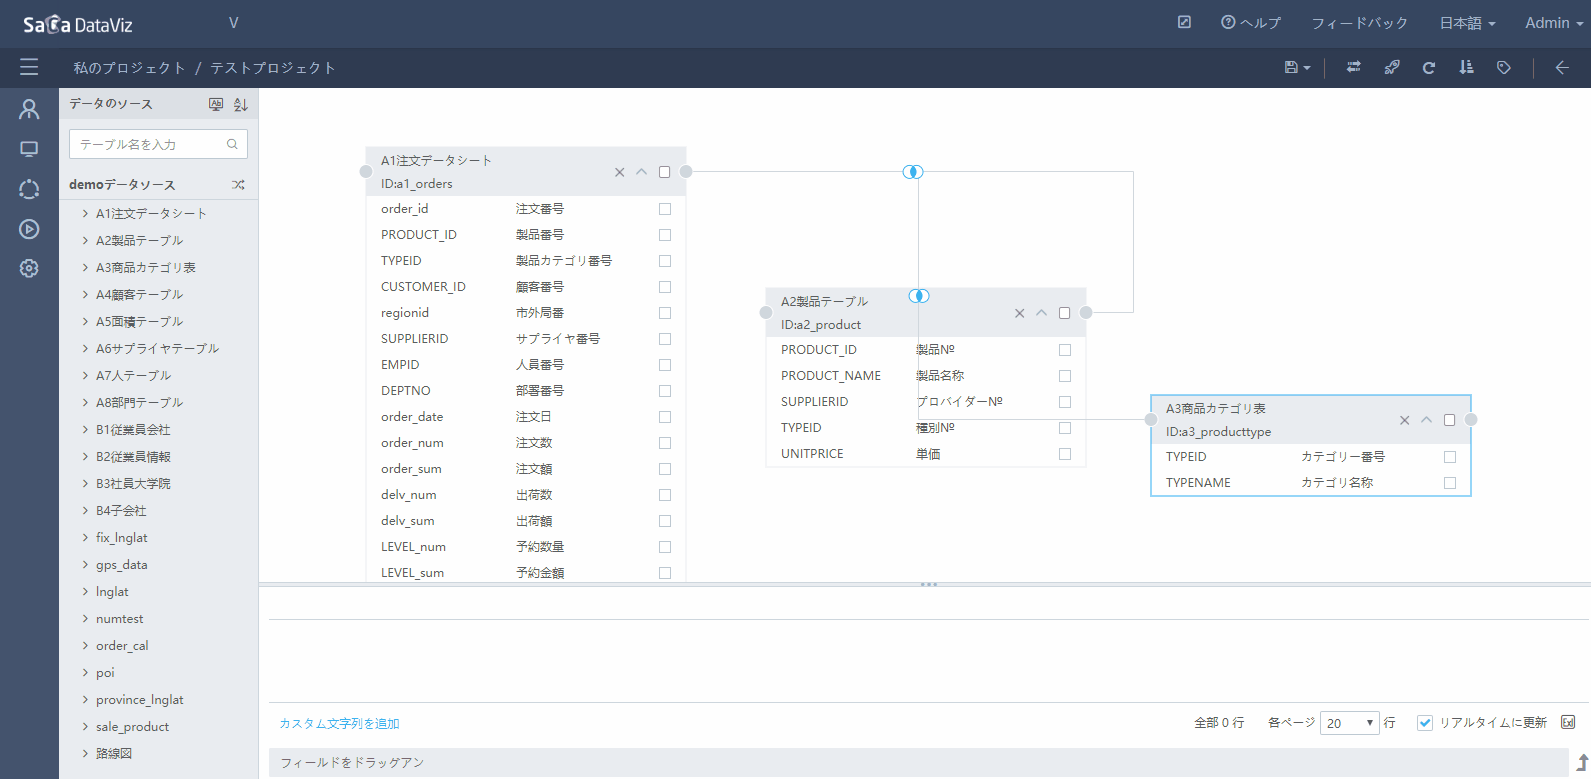
Task: Check the select-all box in A1注文データシート header
Action: pyautogui.click(x=664, y=172)
